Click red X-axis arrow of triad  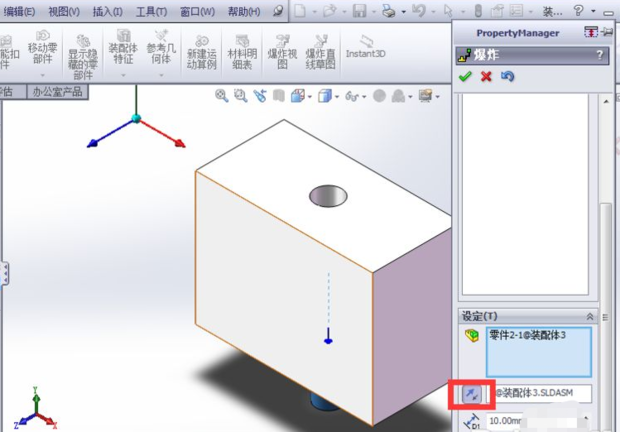[x=180, y=143]
